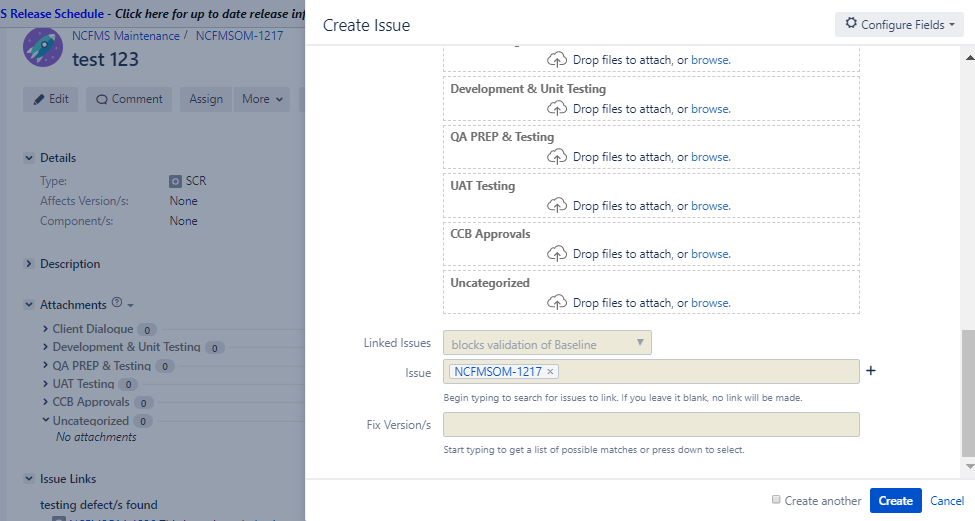
Task: Click the rocket project avatar icon
Action: coord(43,47)
